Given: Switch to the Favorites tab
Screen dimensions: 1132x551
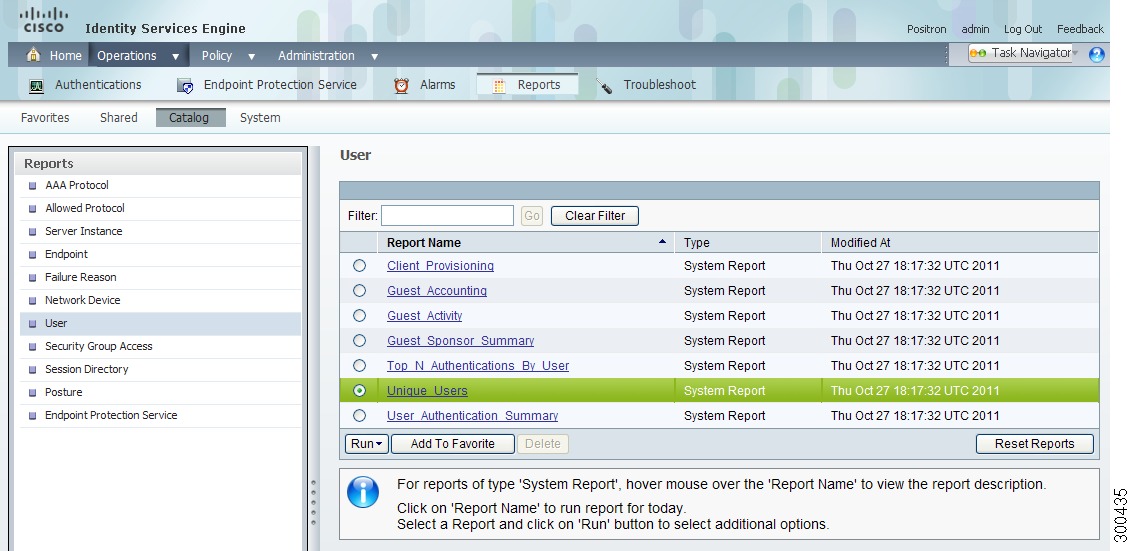Looking at the screenshot, I should pos(45,118).
